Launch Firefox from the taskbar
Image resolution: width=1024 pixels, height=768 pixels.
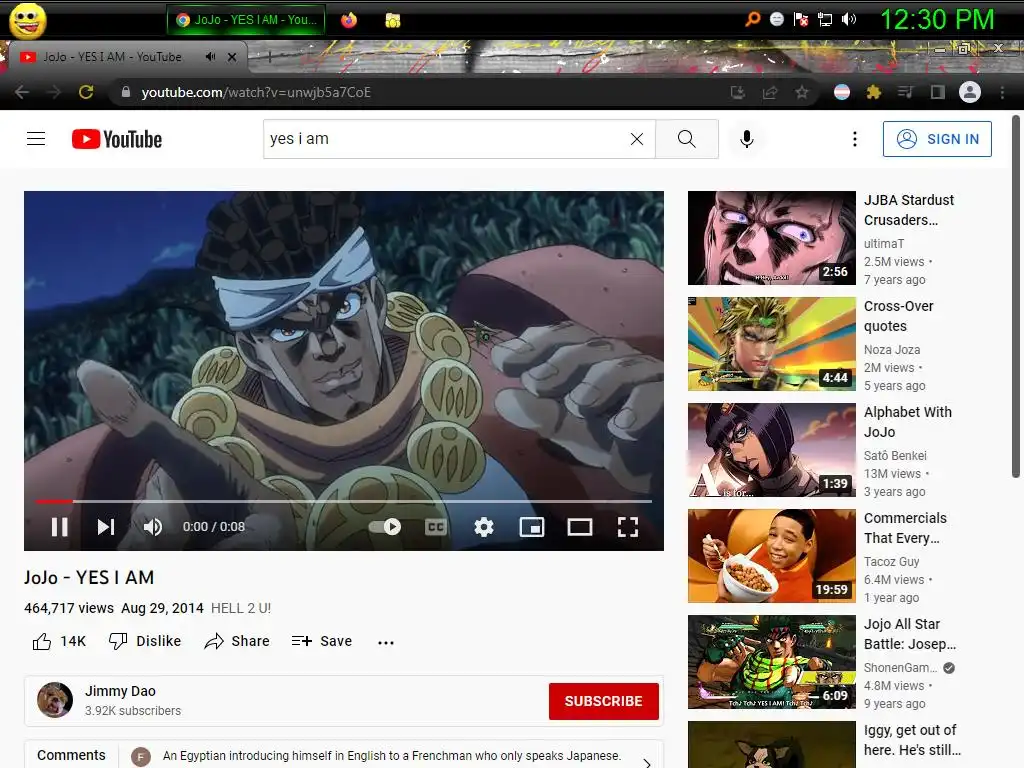(x=349, y=20)
